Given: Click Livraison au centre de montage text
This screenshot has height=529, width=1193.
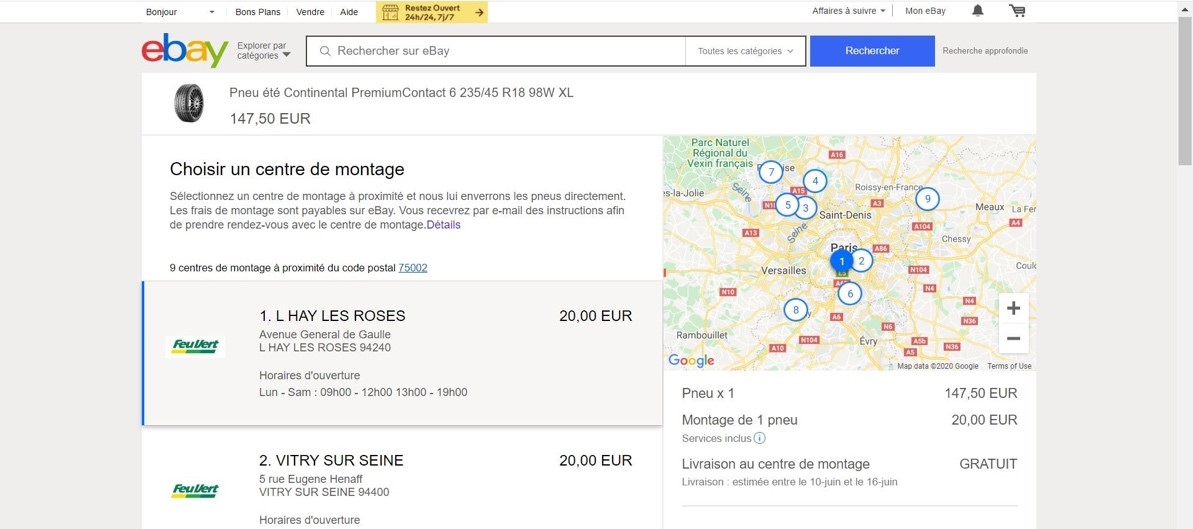Looking at the screenshot, I should 775,464.
